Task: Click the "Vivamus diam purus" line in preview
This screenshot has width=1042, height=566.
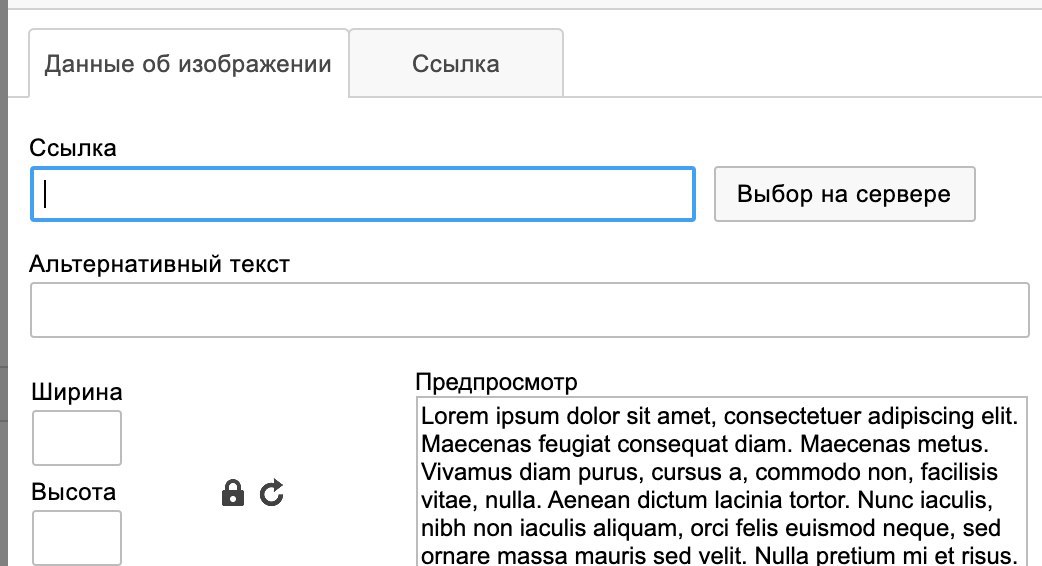Action: coord(709,472)
